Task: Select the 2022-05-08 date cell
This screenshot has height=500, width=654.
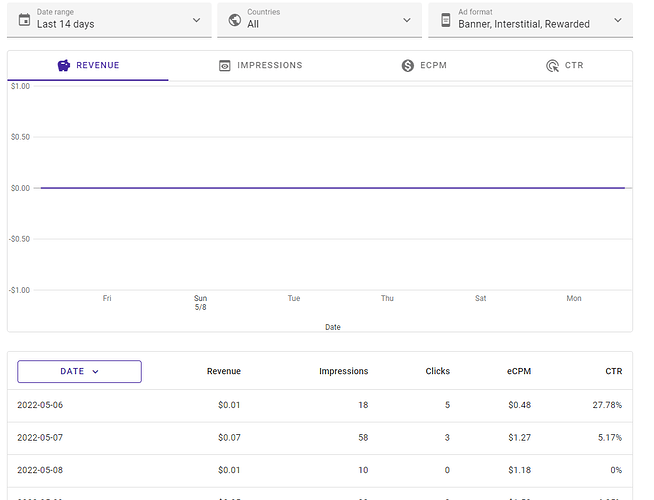Action: (x=40, y=470)
